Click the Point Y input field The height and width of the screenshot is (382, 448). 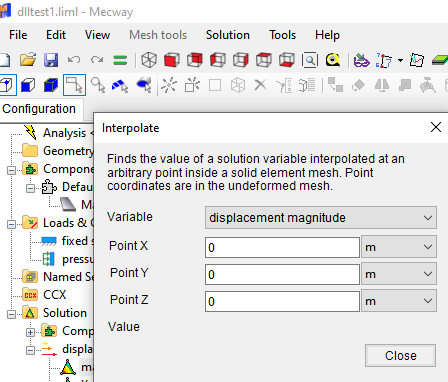click(x=282, y=274)
